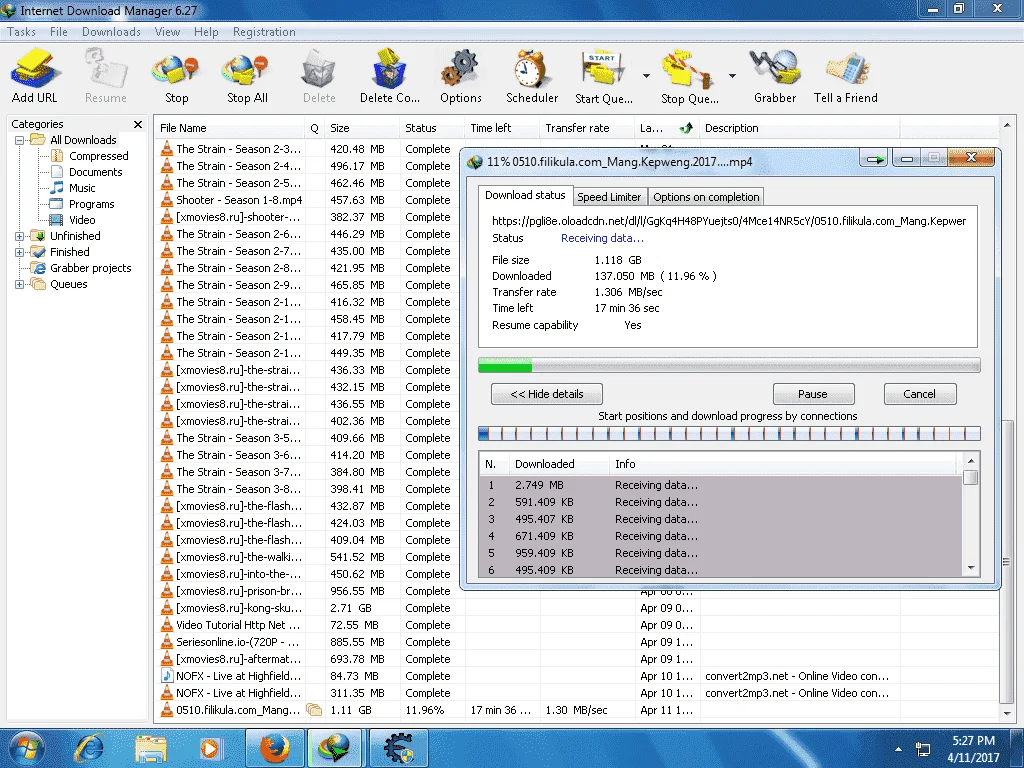Select the Documents category
This screenshot has width=1024, height=768.
[95, 172]
